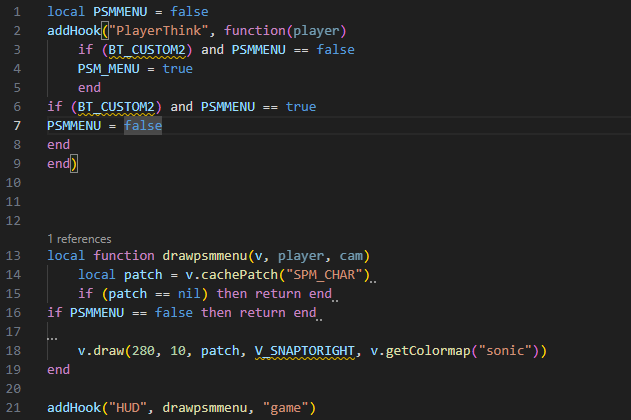The width and height of the screenshot is (631, 420).
Task: Click the "function" keyword on line 2
Action: point(255,31)
